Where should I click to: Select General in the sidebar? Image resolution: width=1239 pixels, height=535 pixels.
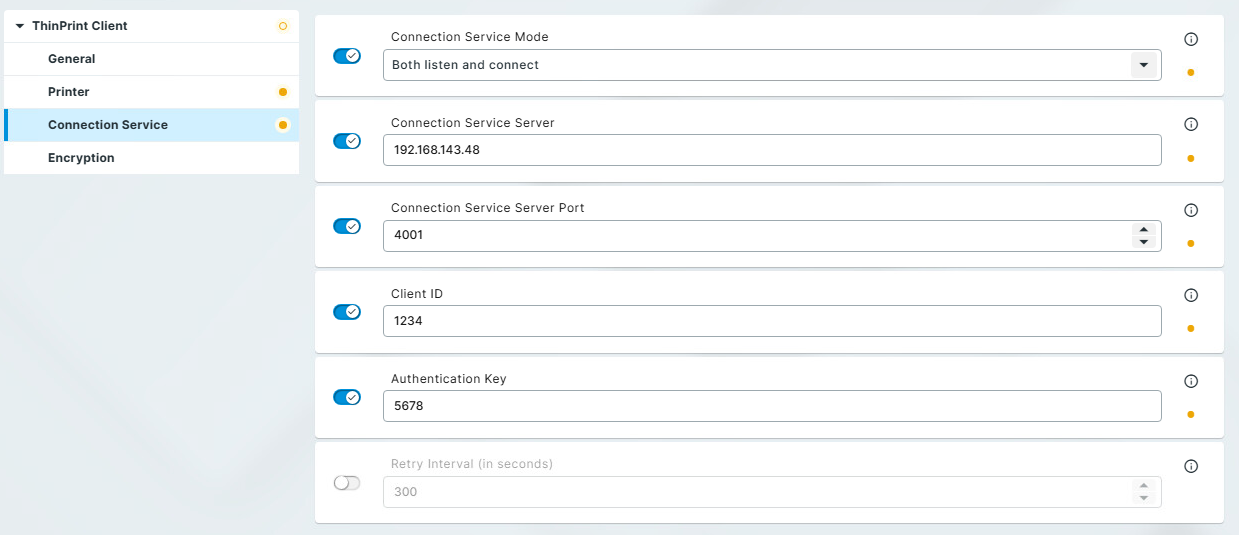coord(72,59)
